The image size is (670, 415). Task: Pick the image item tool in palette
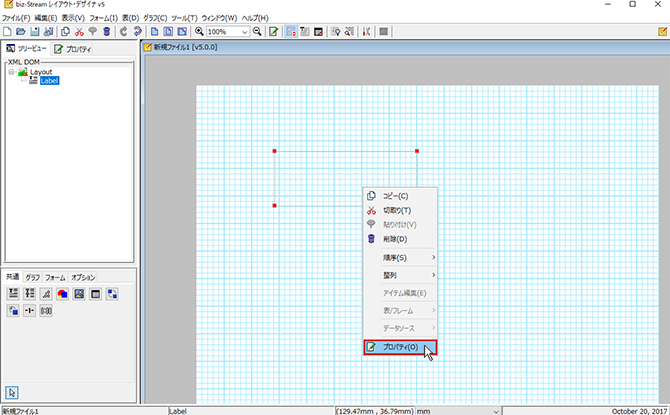pyautogui.click(x=79, y=294)
